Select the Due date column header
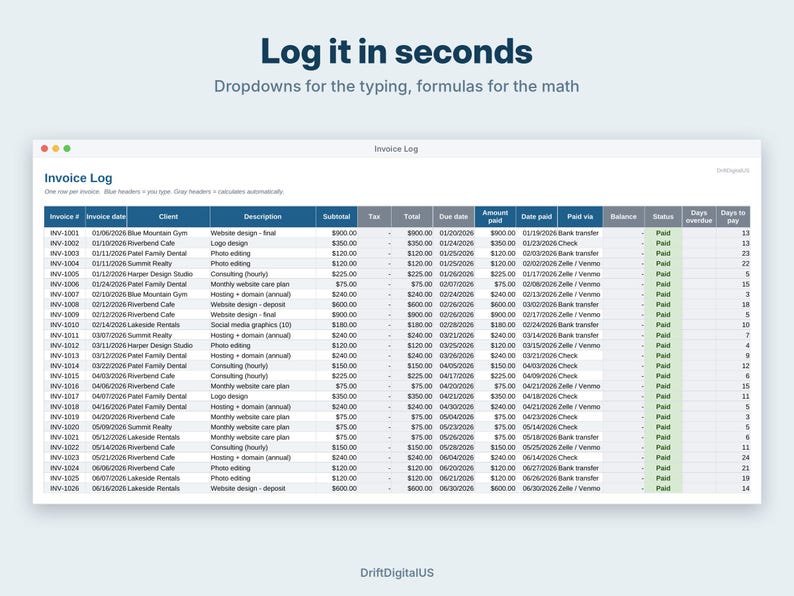Viewport: 794px width, 596px height. coord(454,217)
